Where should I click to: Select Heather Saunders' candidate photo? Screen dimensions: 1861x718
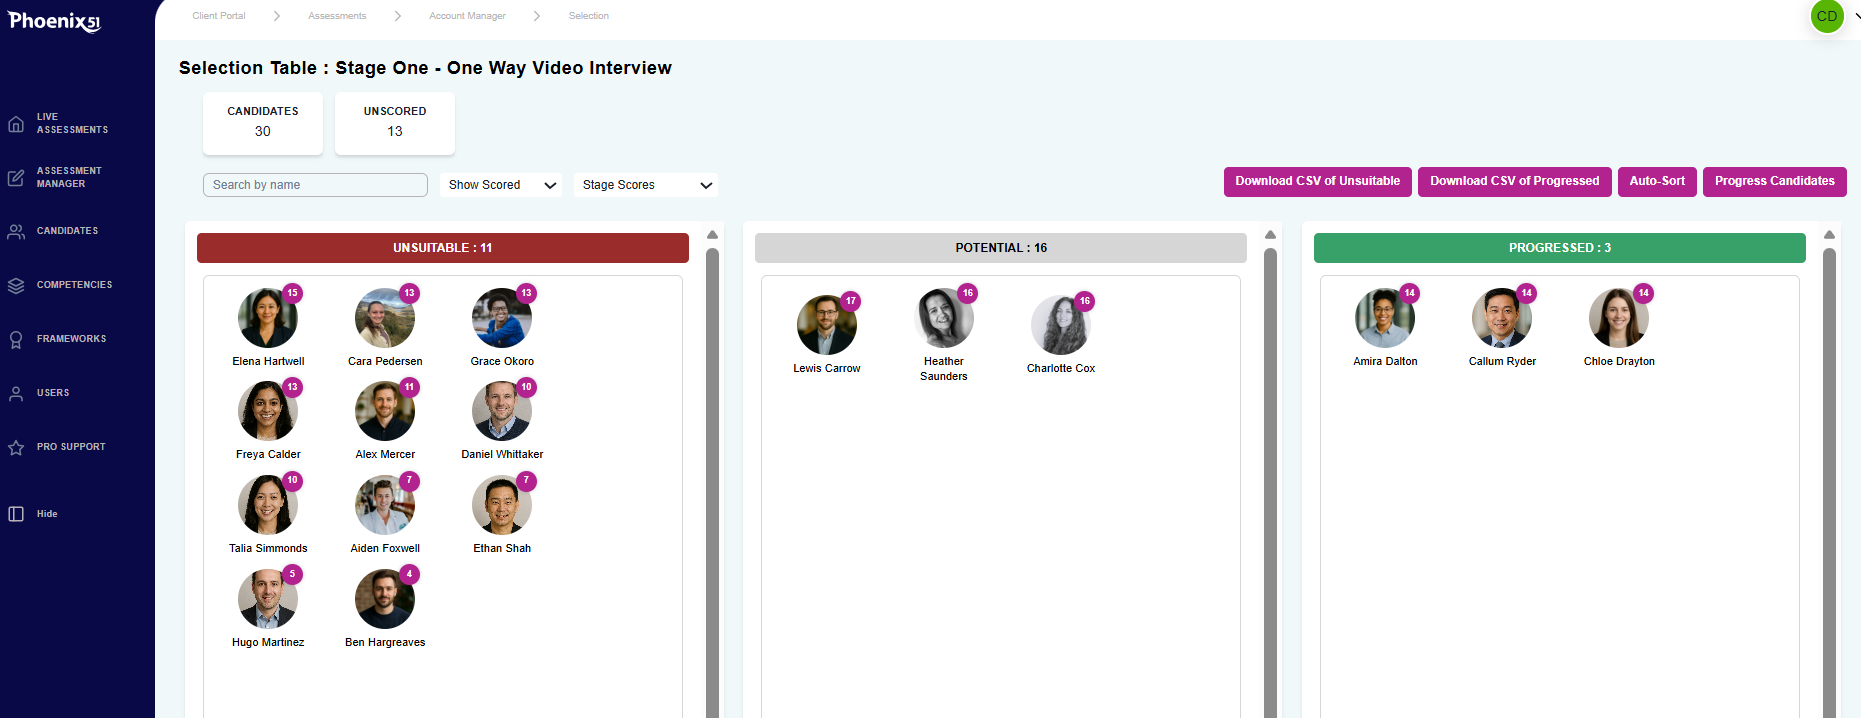pos(944,318)
